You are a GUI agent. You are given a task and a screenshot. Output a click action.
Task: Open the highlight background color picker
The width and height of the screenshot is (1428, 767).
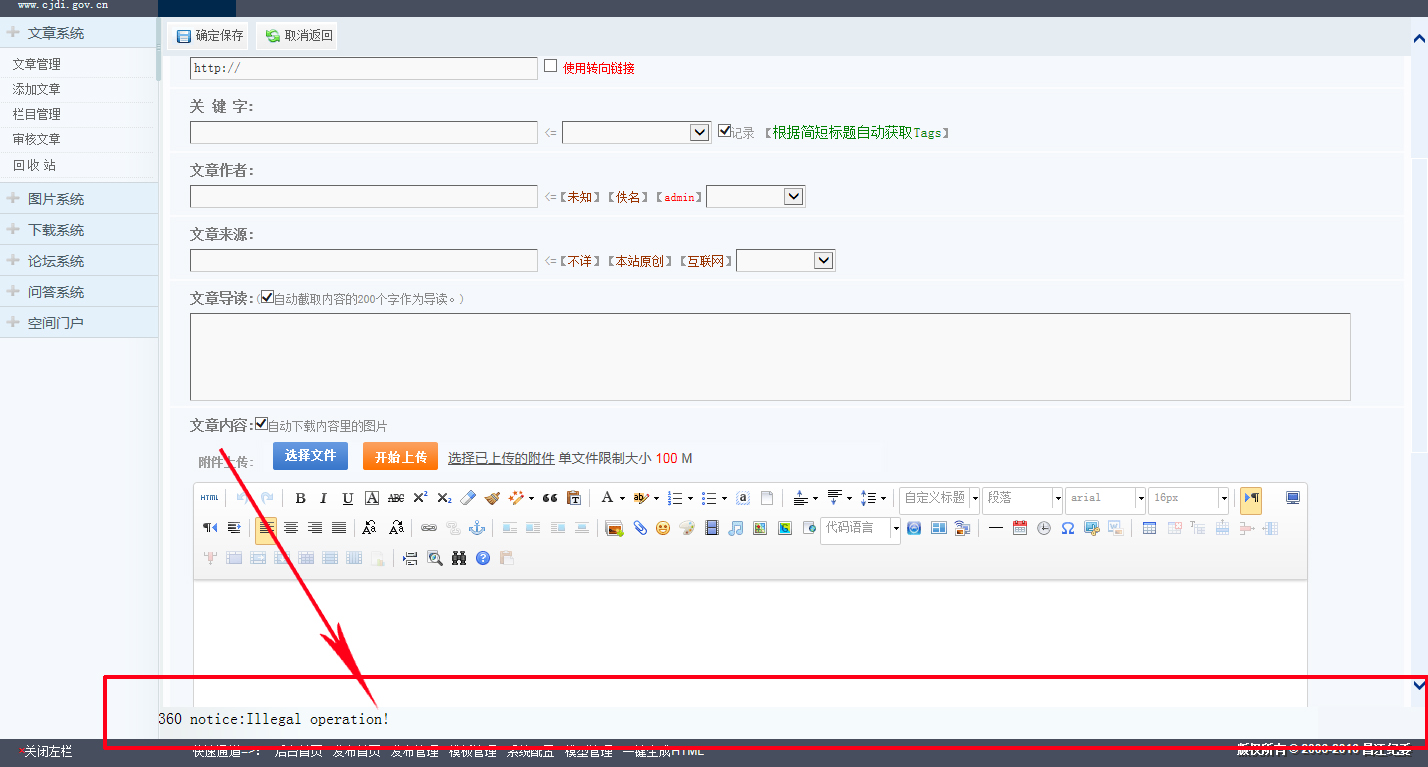pos(641,498)
